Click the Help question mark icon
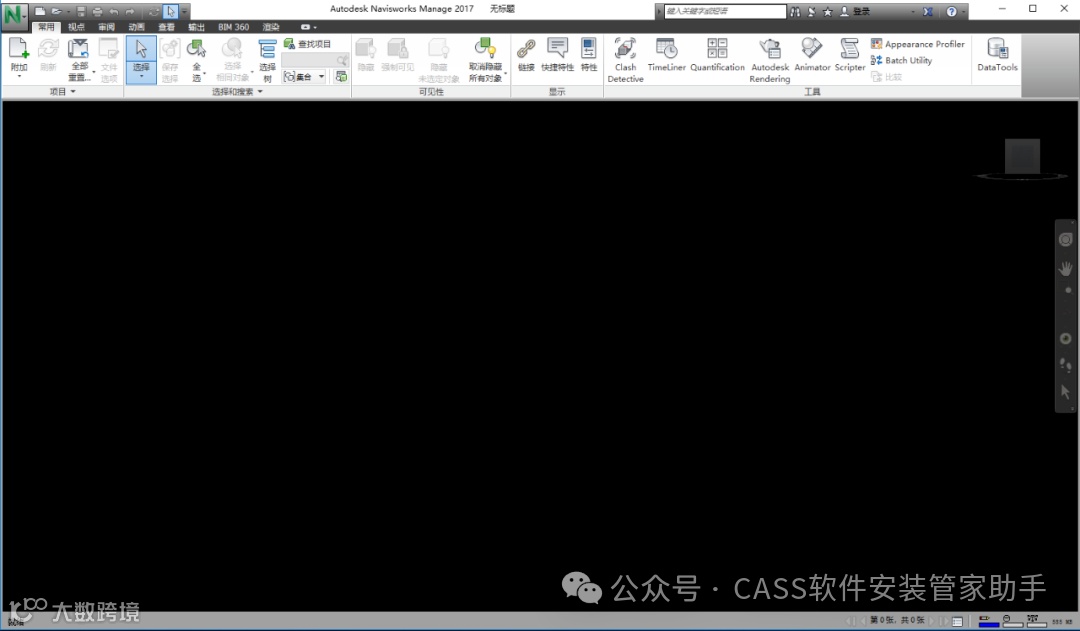This screenshot has width=1080, height=631. (x=951, y=12)
